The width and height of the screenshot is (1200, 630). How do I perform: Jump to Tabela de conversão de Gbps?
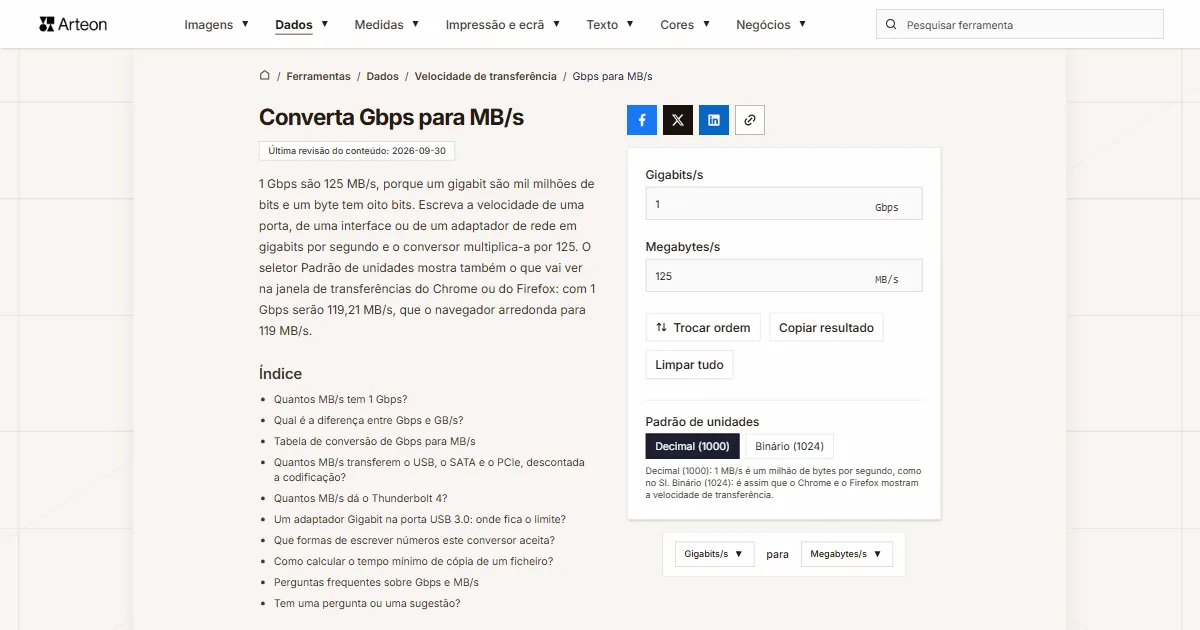coord(375,441)
